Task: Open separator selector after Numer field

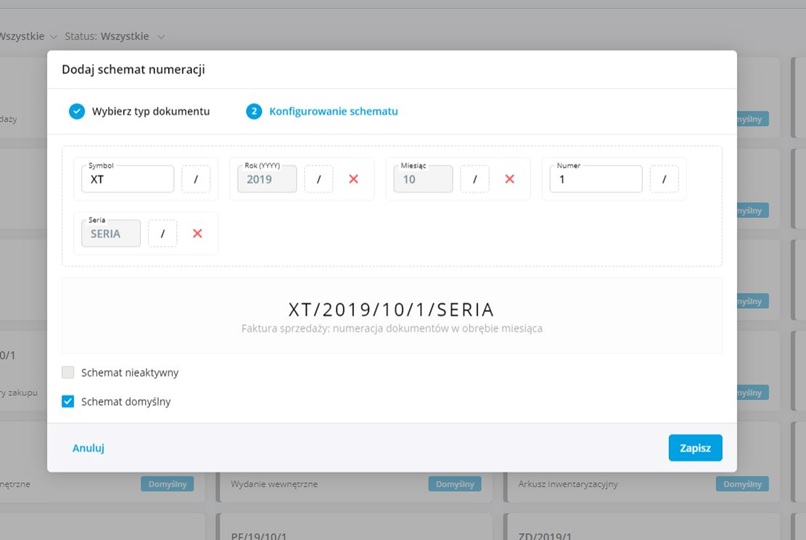Action: click(x=664, y=179)
